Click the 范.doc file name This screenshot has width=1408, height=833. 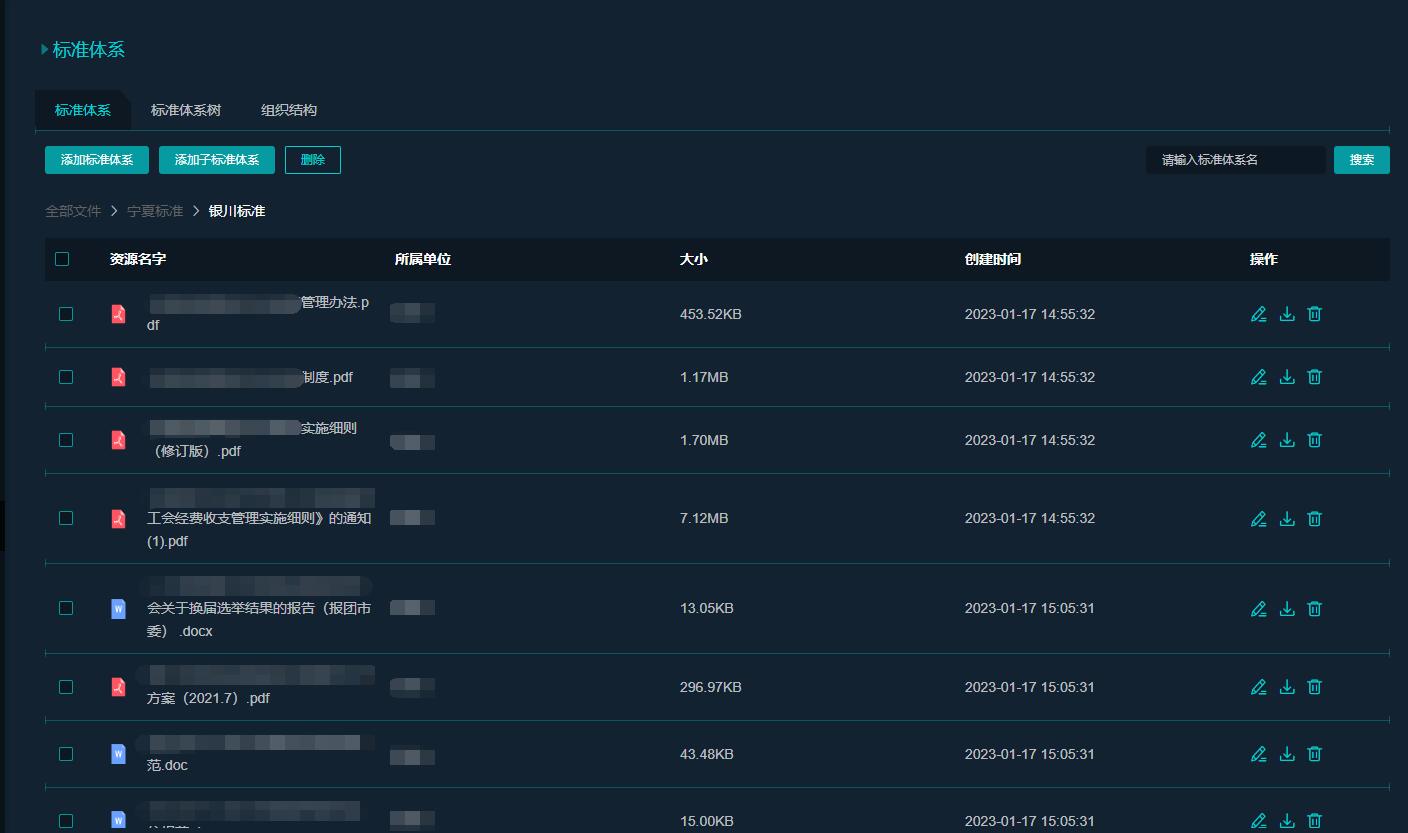tap(168, 765)
